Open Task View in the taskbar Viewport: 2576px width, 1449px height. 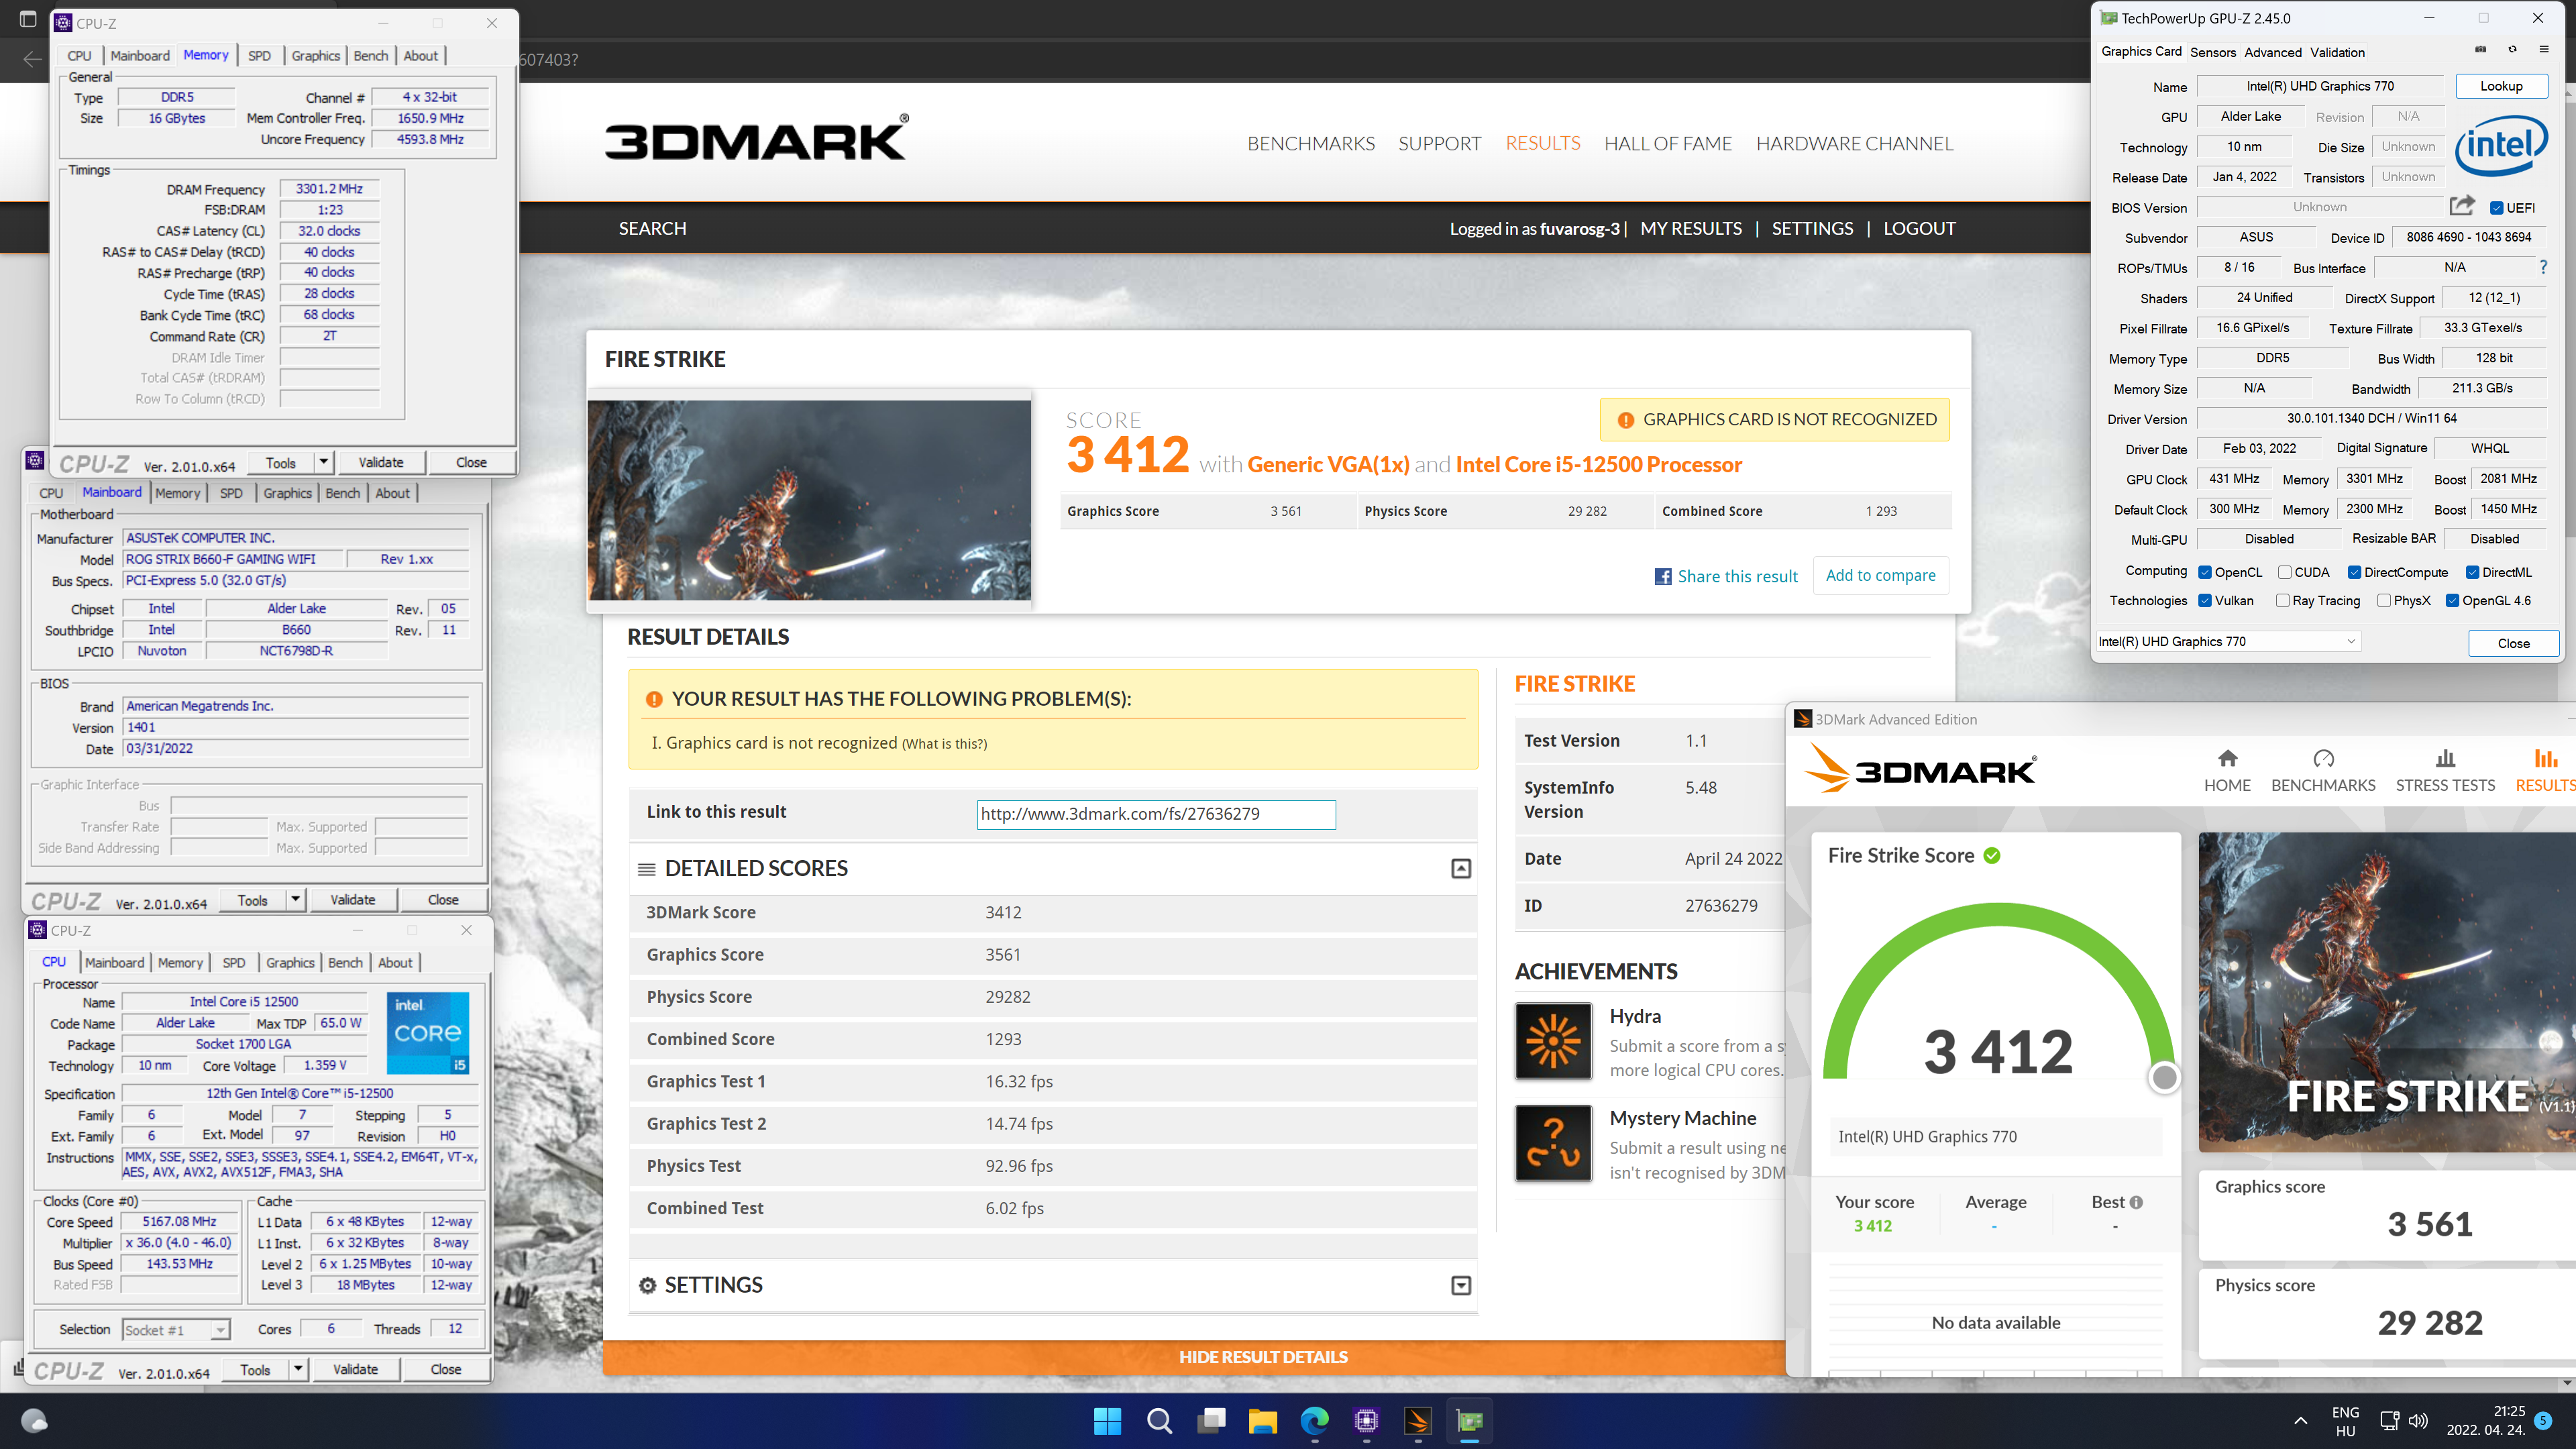click(1211, 1421)
